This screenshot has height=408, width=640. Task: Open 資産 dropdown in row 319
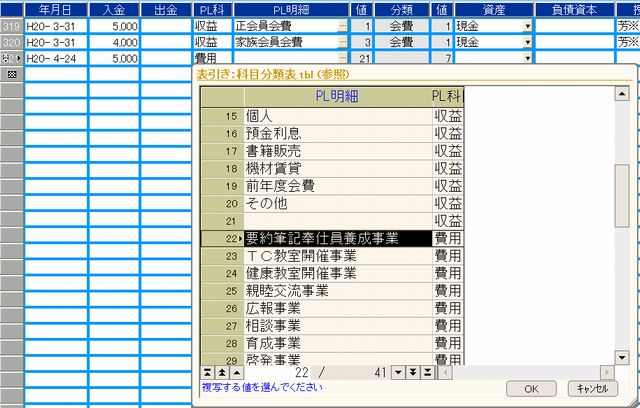528,27
